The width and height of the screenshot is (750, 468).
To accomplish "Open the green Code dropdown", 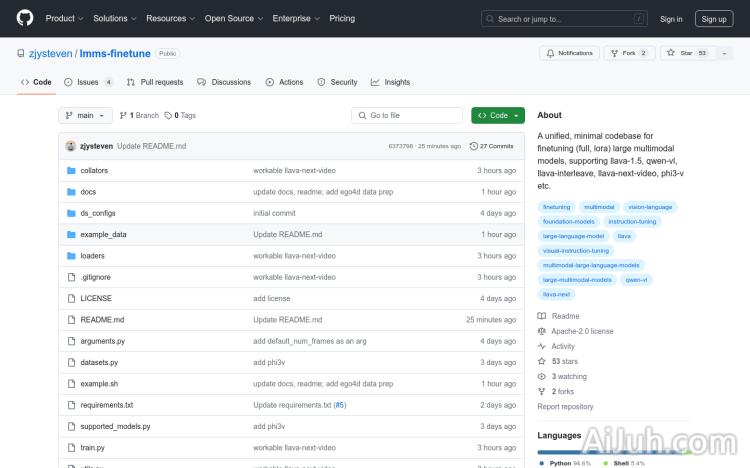I will click(x=497, y=115).
